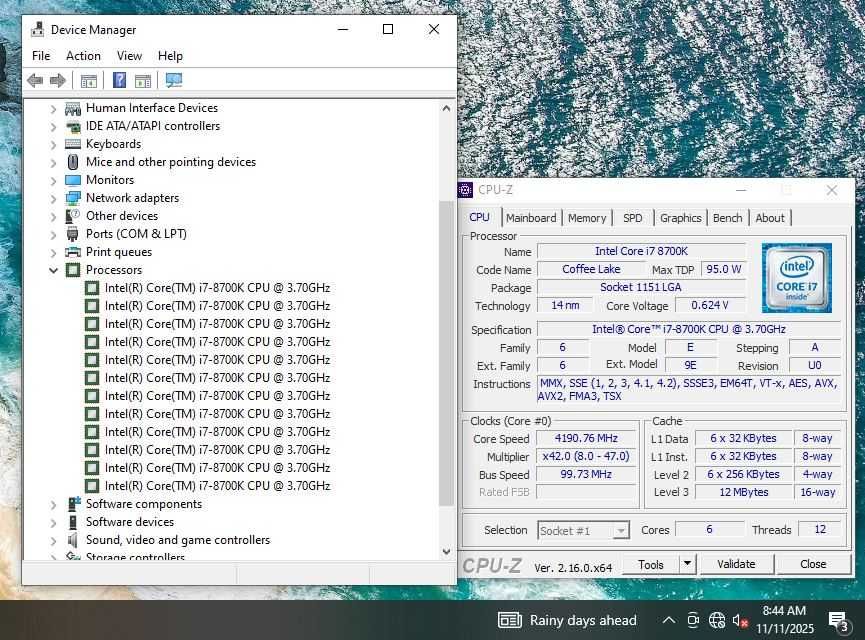Open the File menu in Device Manager
This screenshot has height=640, width=865.
[41, 56]
